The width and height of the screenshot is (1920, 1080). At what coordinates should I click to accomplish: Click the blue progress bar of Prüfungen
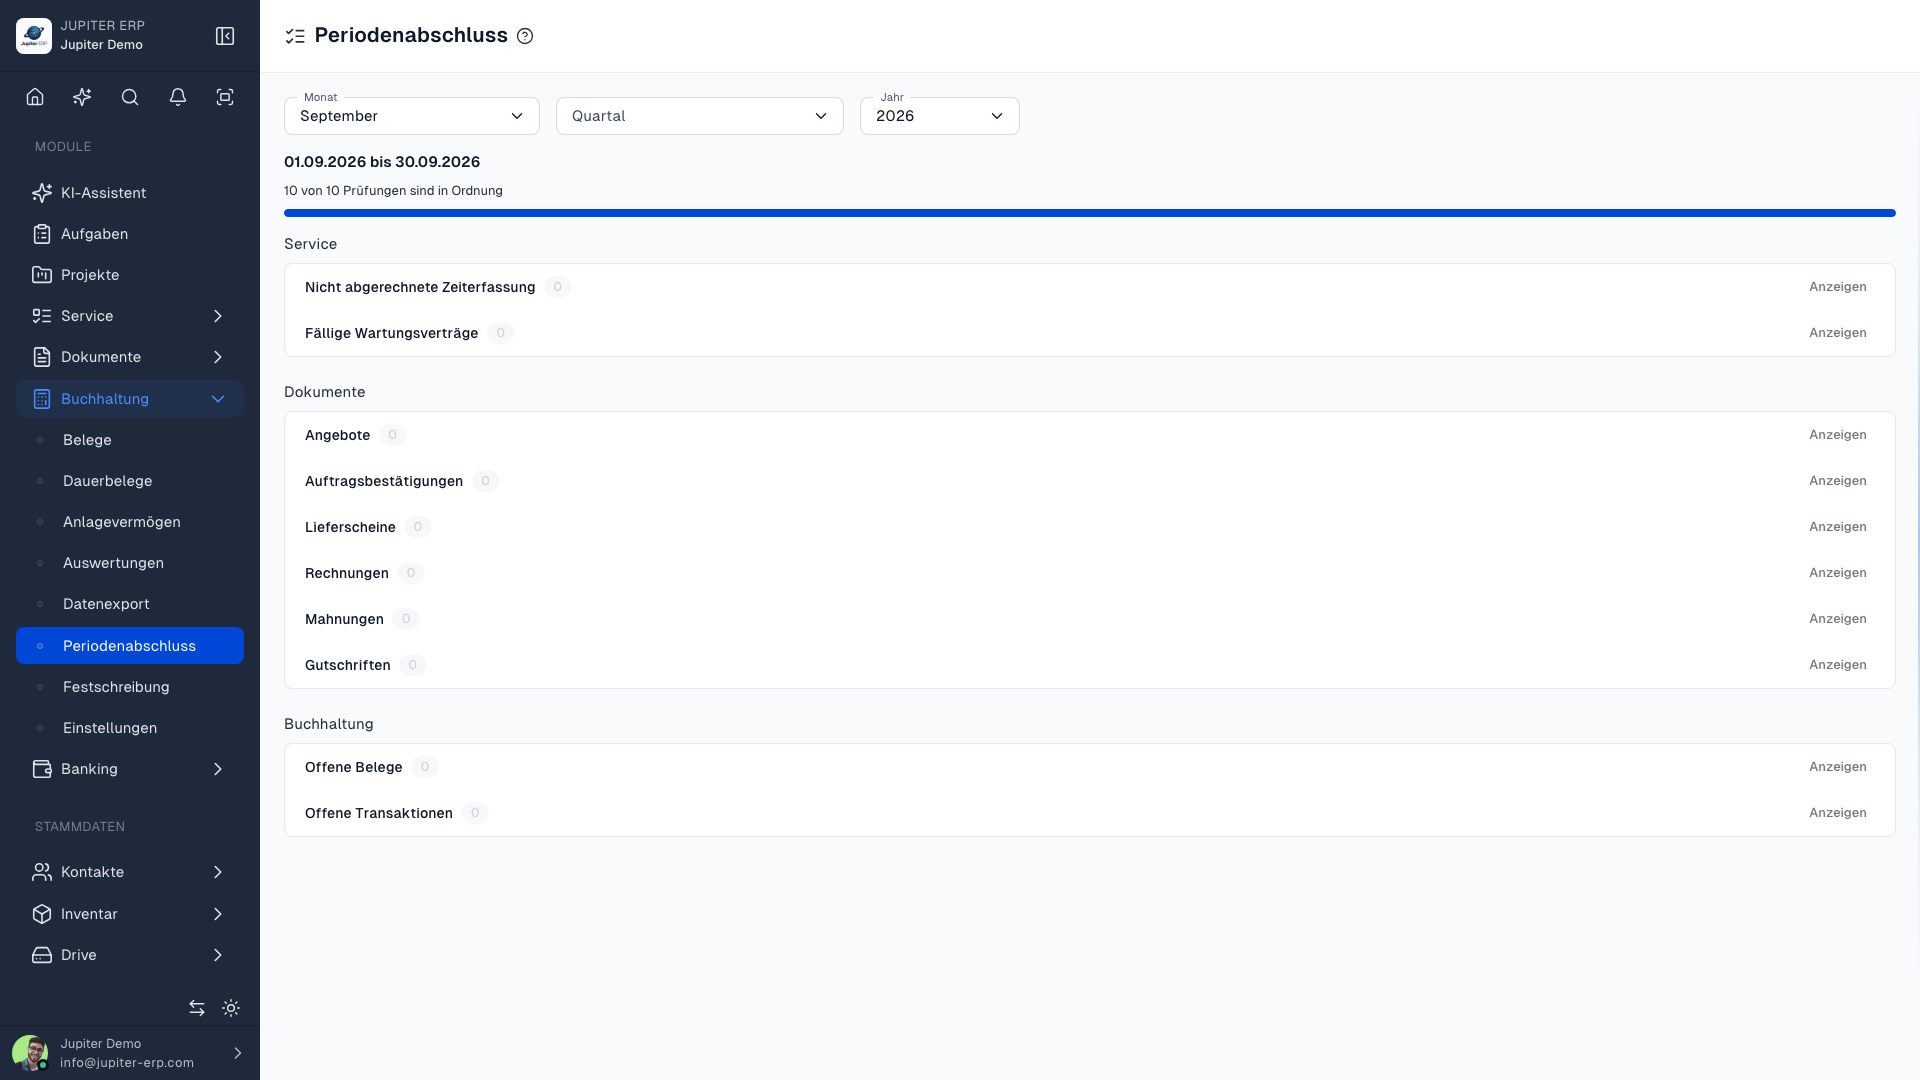pos(1090,213)
